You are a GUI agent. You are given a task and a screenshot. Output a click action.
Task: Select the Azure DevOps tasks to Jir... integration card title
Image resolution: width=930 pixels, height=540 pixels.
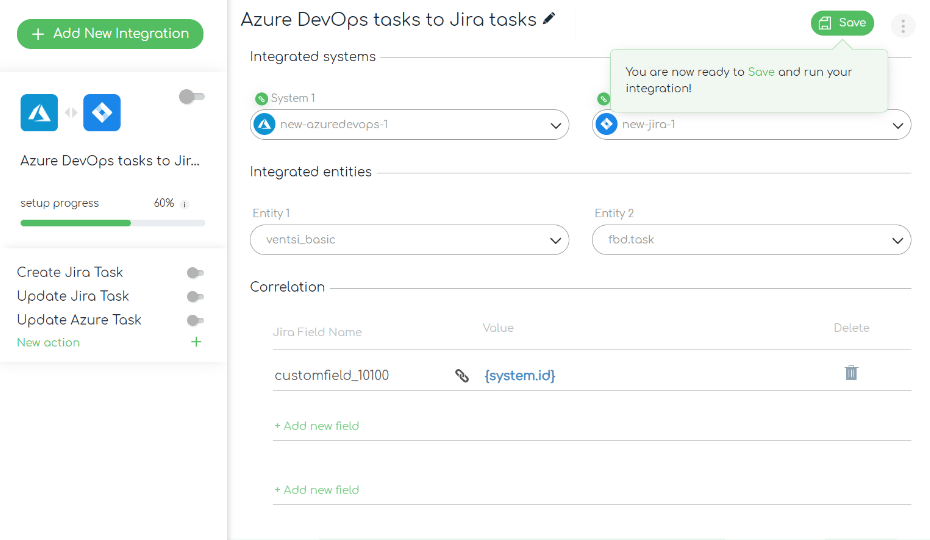coord(110,161)
